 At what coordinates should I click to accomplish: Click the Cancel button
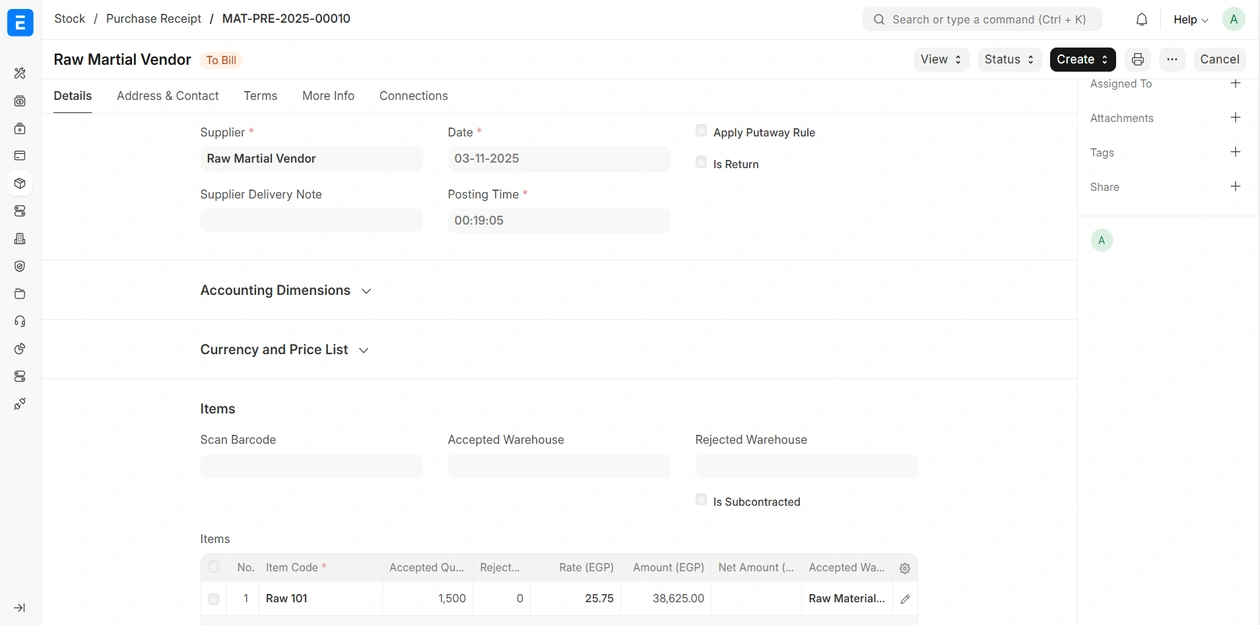[x=1219, y=60]
